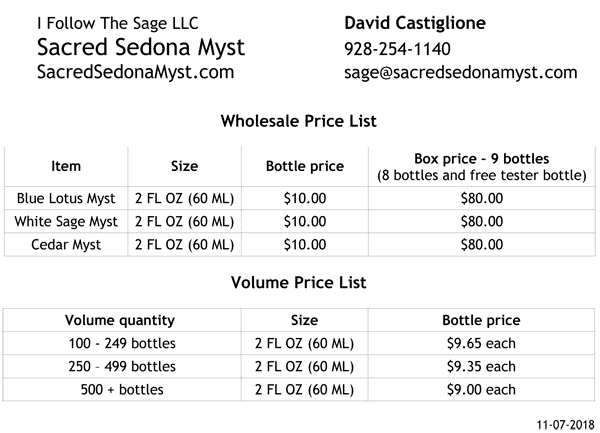Select the $9.00 each price cell
The height and width of the screenshot is (433, 600).
[x=481, y=390]
